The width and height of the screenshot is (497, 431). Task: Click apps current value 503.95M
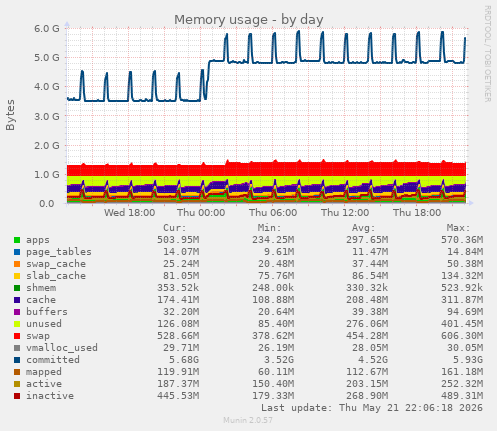(178, 240)
